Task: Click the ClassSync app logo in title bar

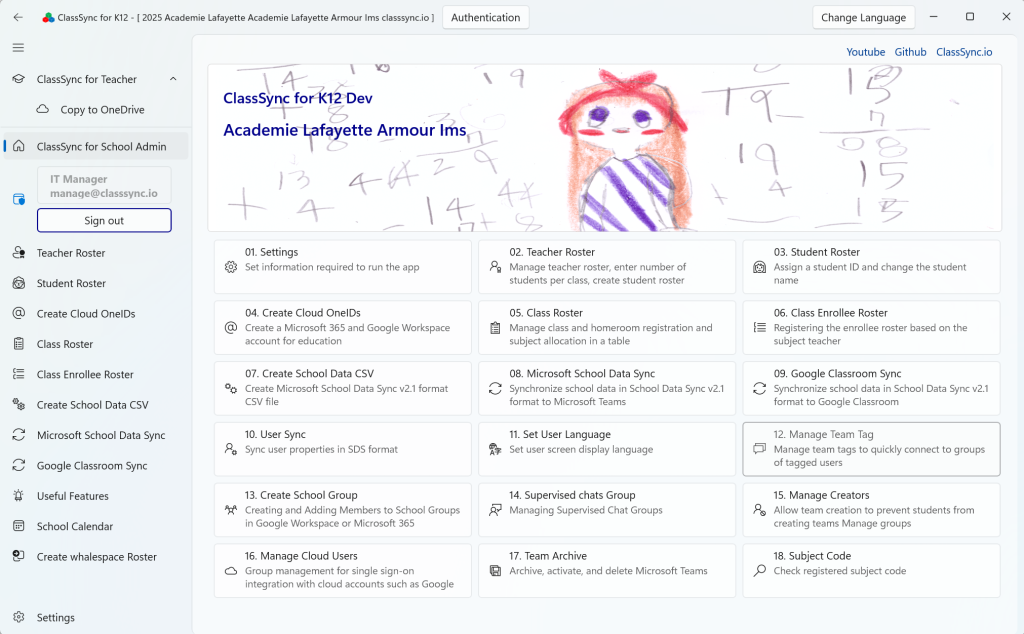Action: (48, 18)
